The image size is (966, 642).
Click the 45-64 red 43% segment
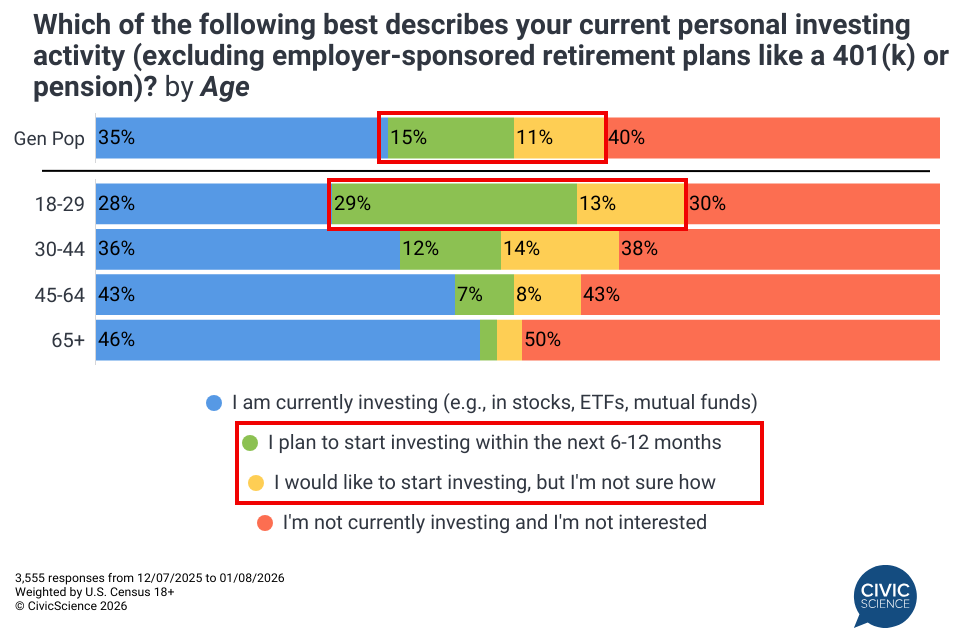pyautogui.click(x=760, y=295)
